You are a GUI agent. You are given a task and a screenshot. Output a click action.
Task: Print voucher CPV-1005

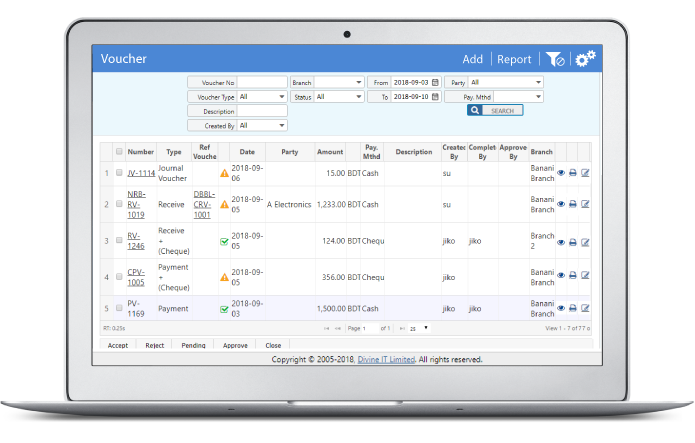point(573,275)
